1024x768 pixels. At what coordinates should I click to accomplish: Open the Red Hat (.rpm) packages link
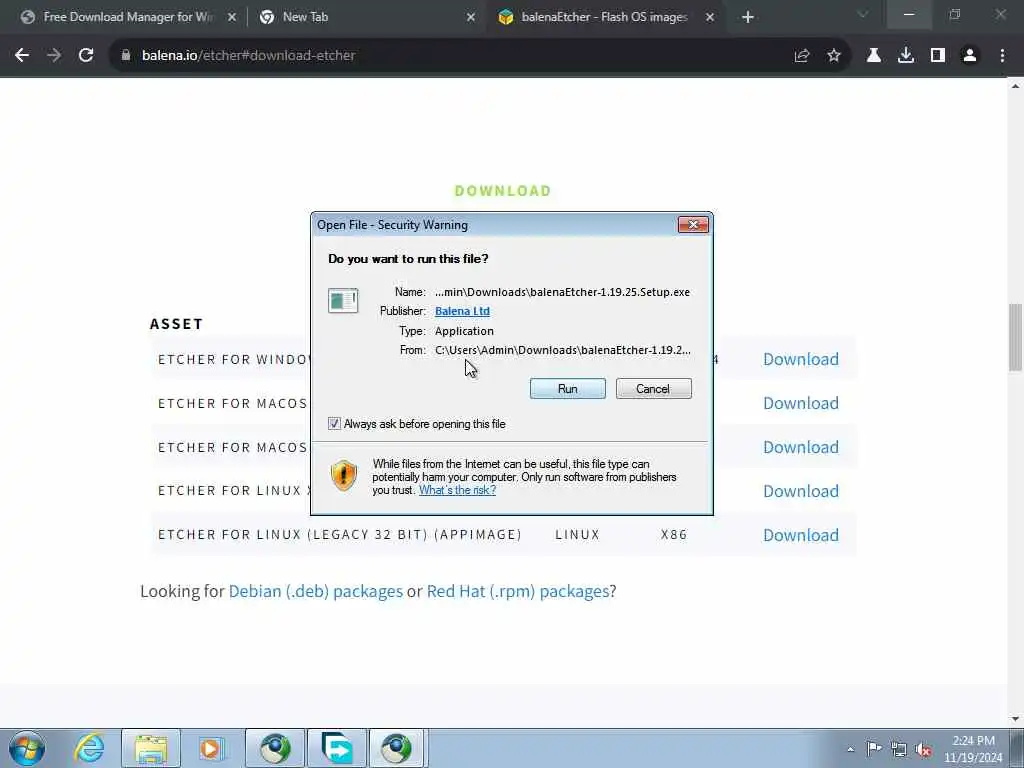point(518,591)
